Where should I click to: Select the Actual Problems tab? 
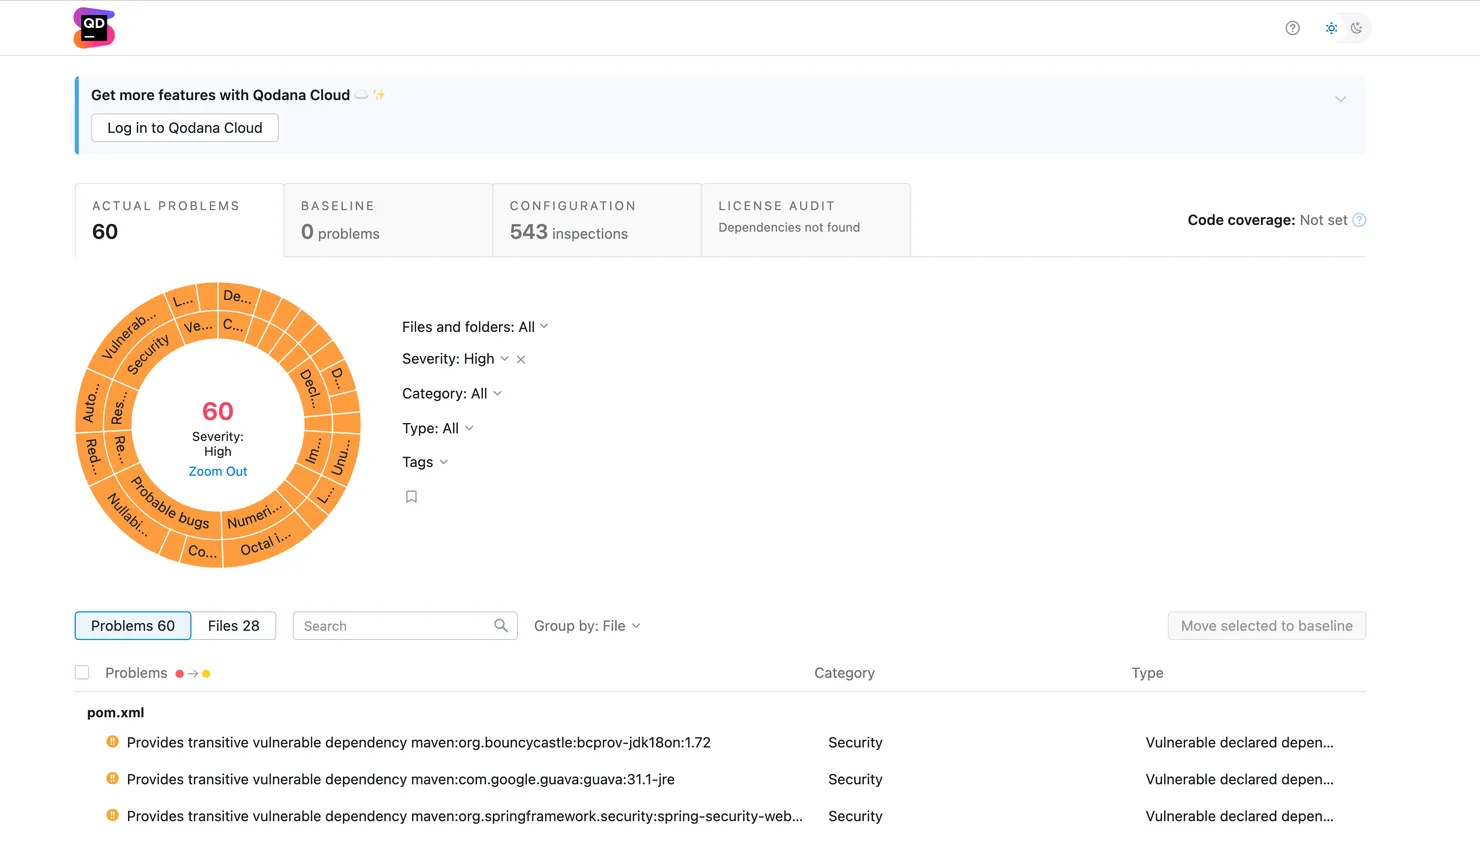coord(179,220)
